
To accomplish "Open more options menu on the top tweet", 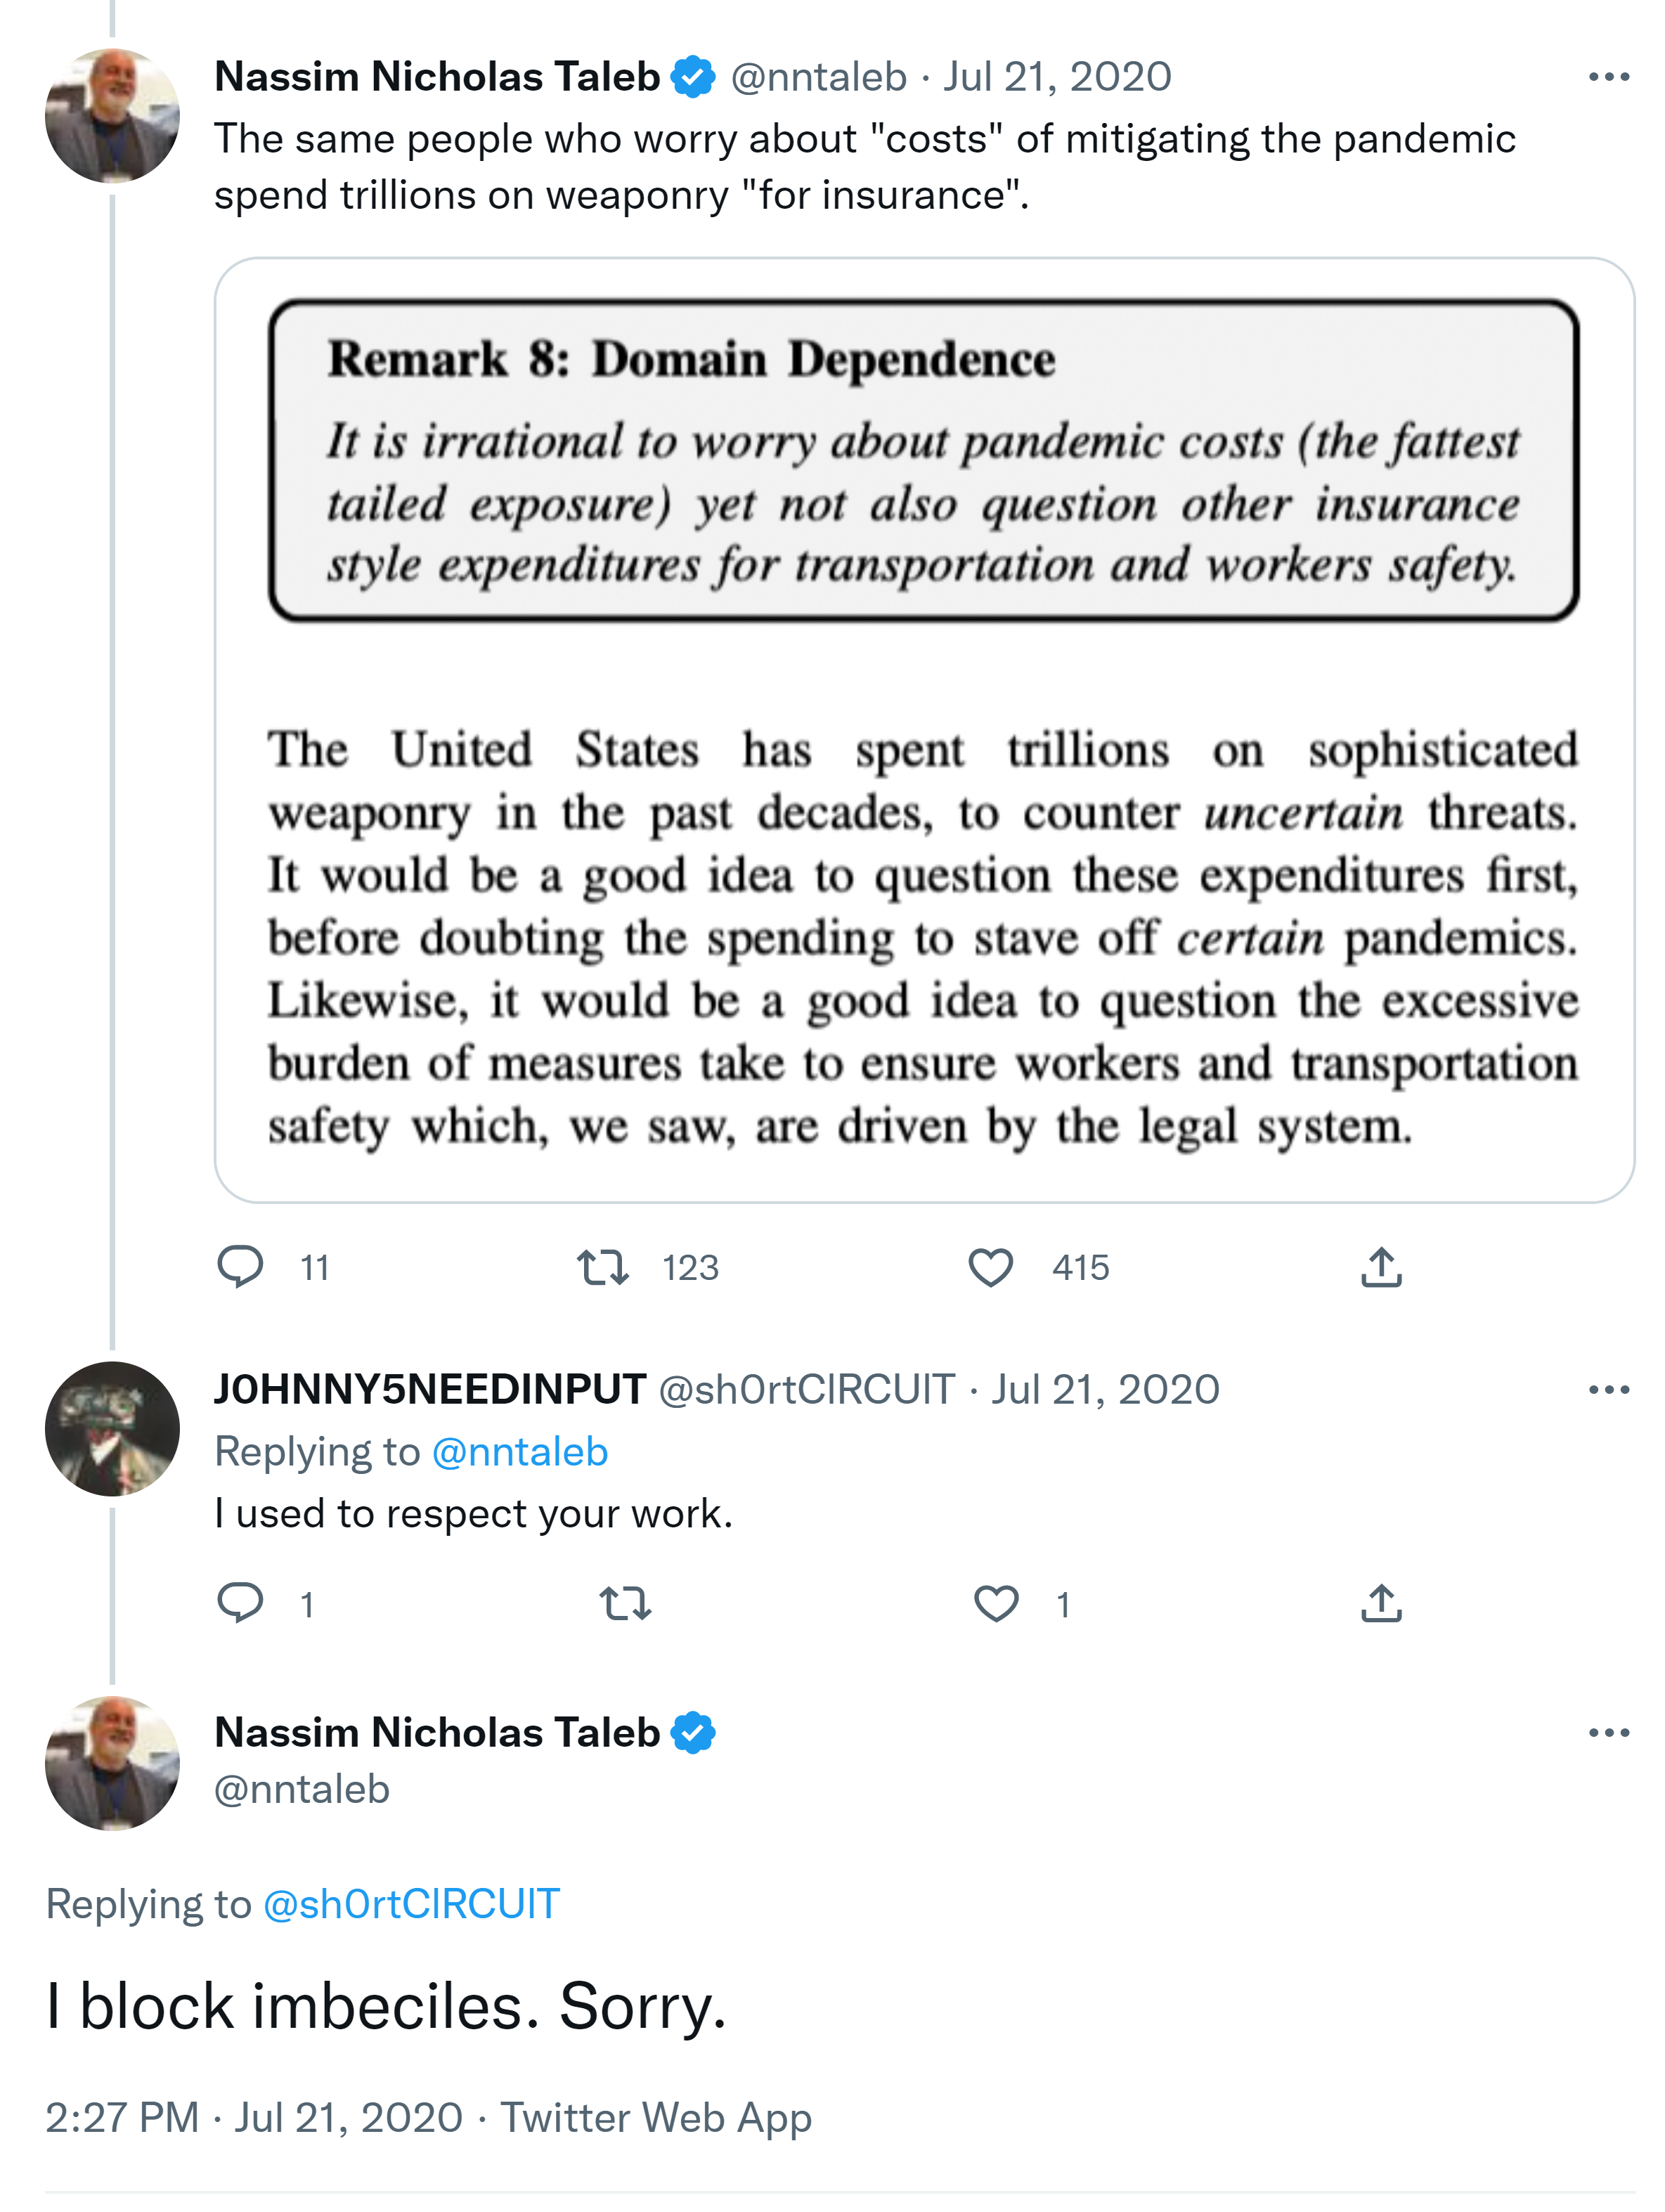I will 1608,77.
